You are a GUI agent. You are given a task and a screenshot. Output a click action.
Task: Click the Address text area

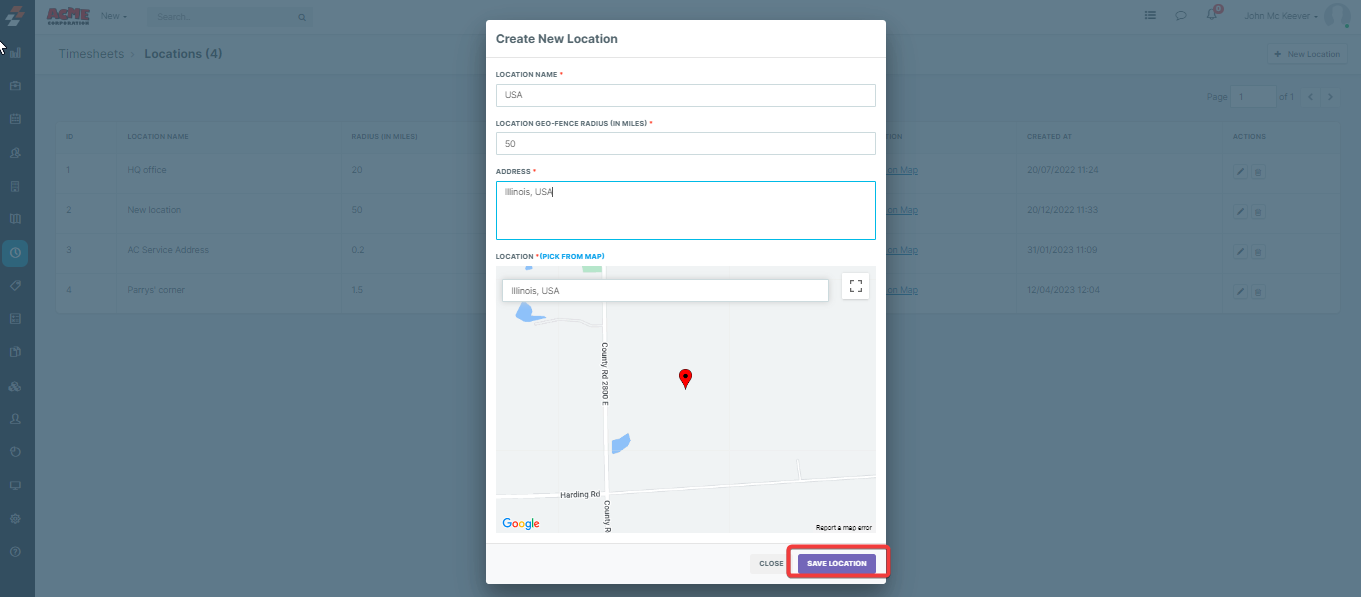(x=686, y=210)
